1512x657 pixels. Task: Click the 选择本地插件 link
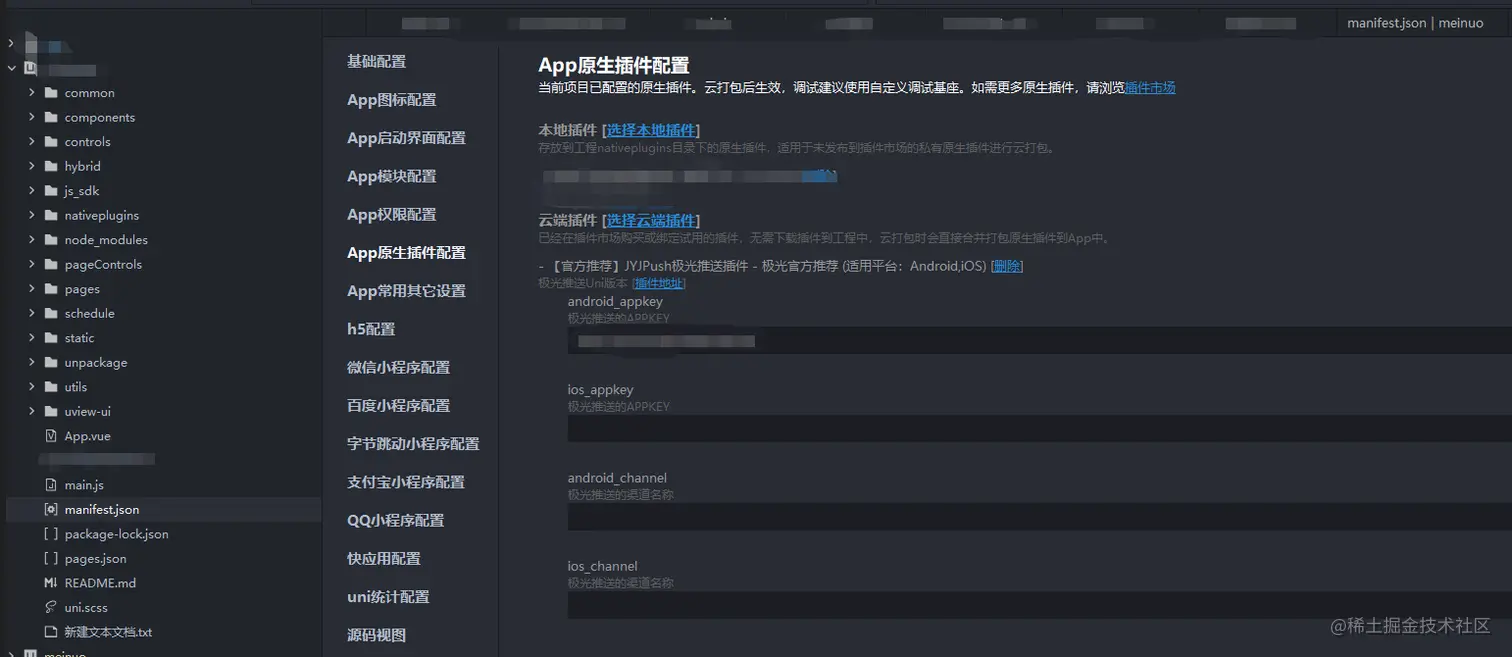click(652, 130)
